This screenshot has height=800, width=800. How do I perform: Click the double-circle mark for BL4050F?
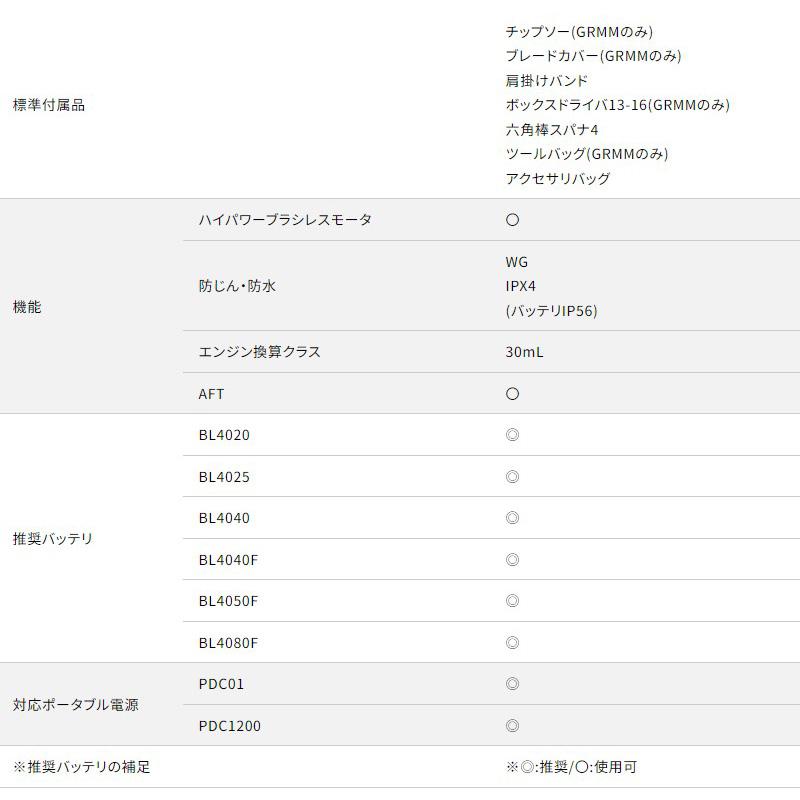513,601
